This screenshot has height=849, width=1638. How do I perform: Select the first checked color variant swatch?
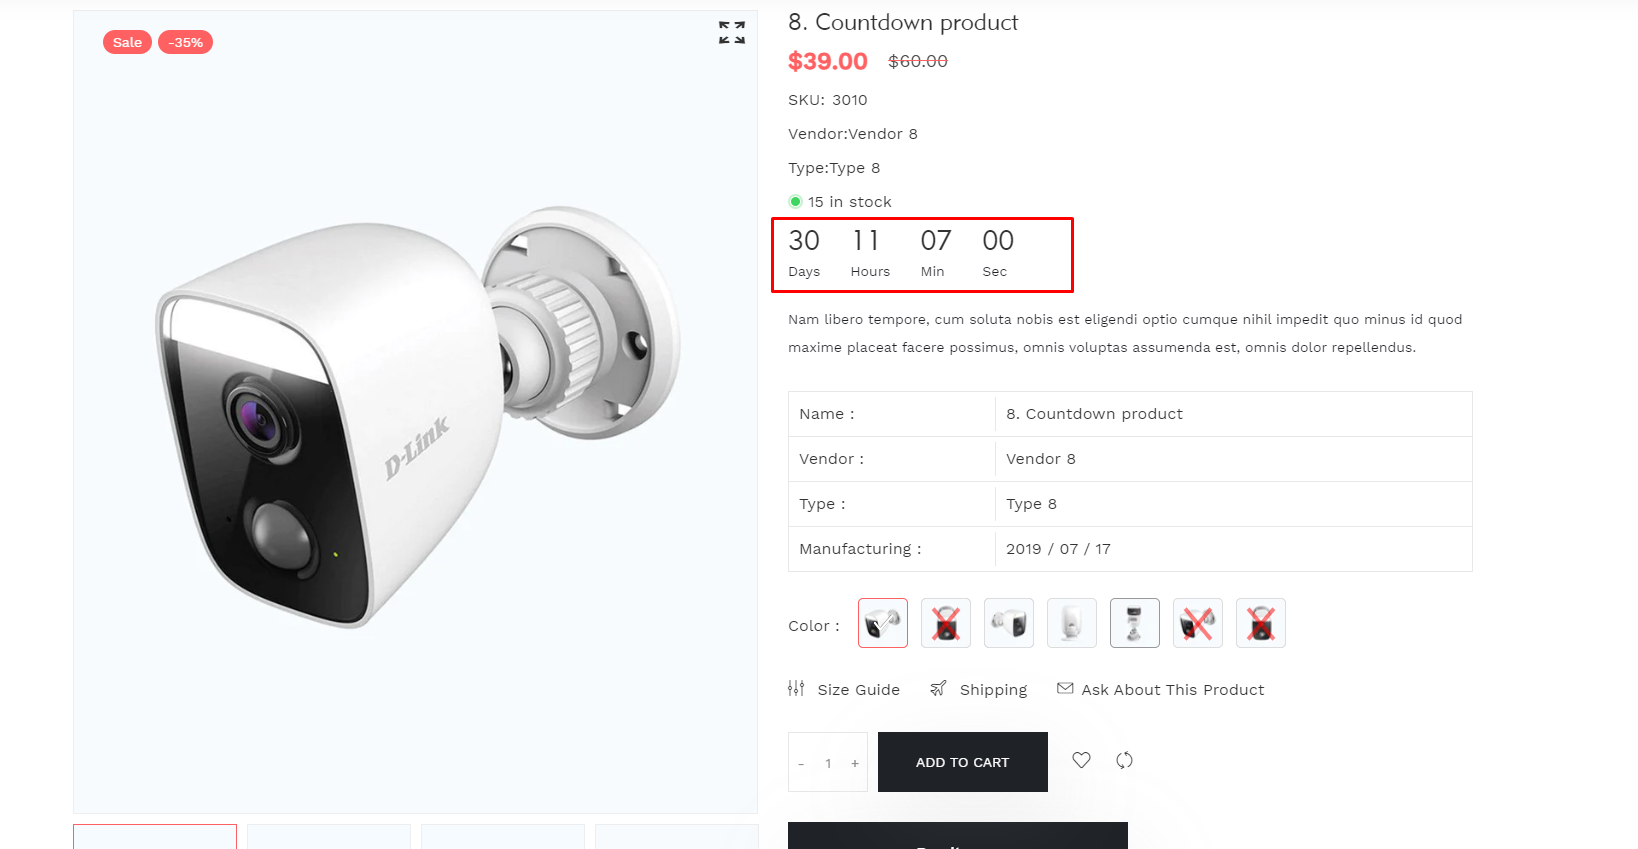[x=883, y=623]
